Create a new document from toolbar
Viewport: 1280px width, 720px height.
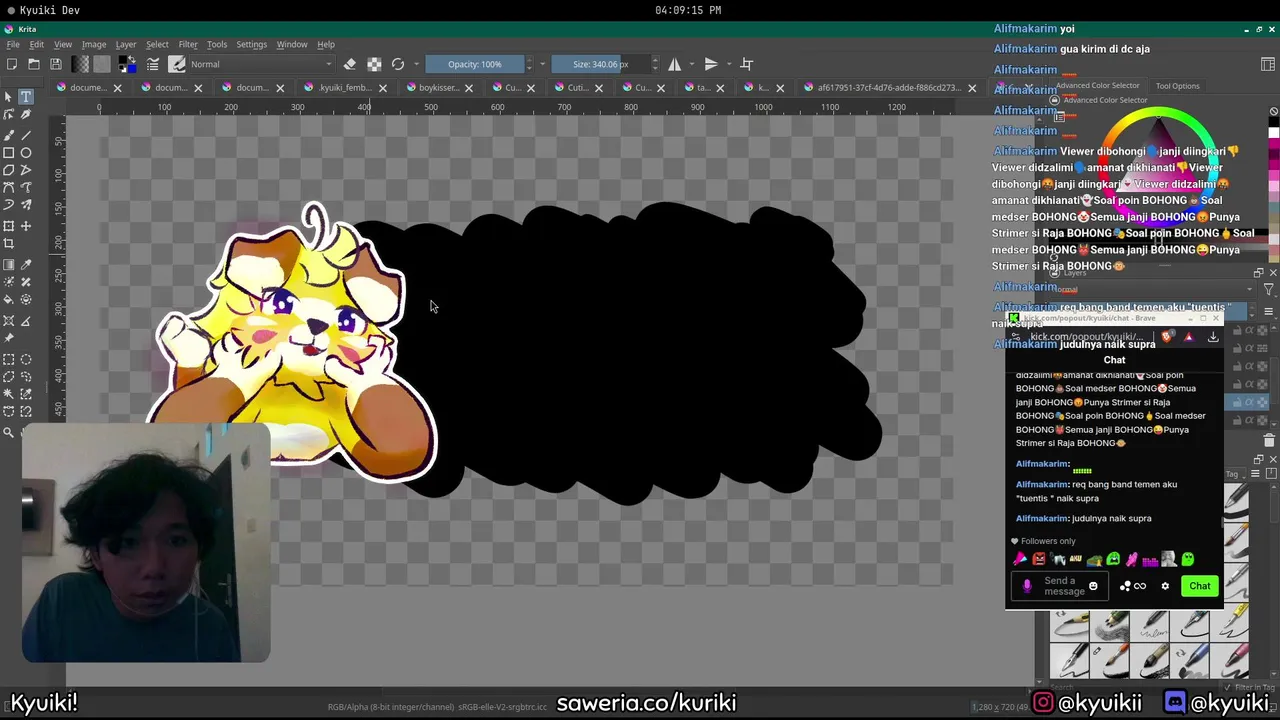point(11,64)
